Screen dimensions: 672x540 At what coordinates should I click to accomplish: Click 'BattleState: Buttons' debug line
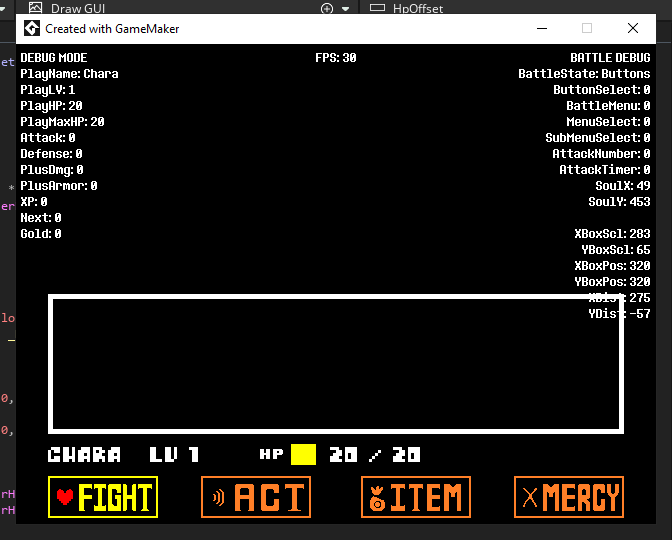pyautogui.click(x=584, y=74)
